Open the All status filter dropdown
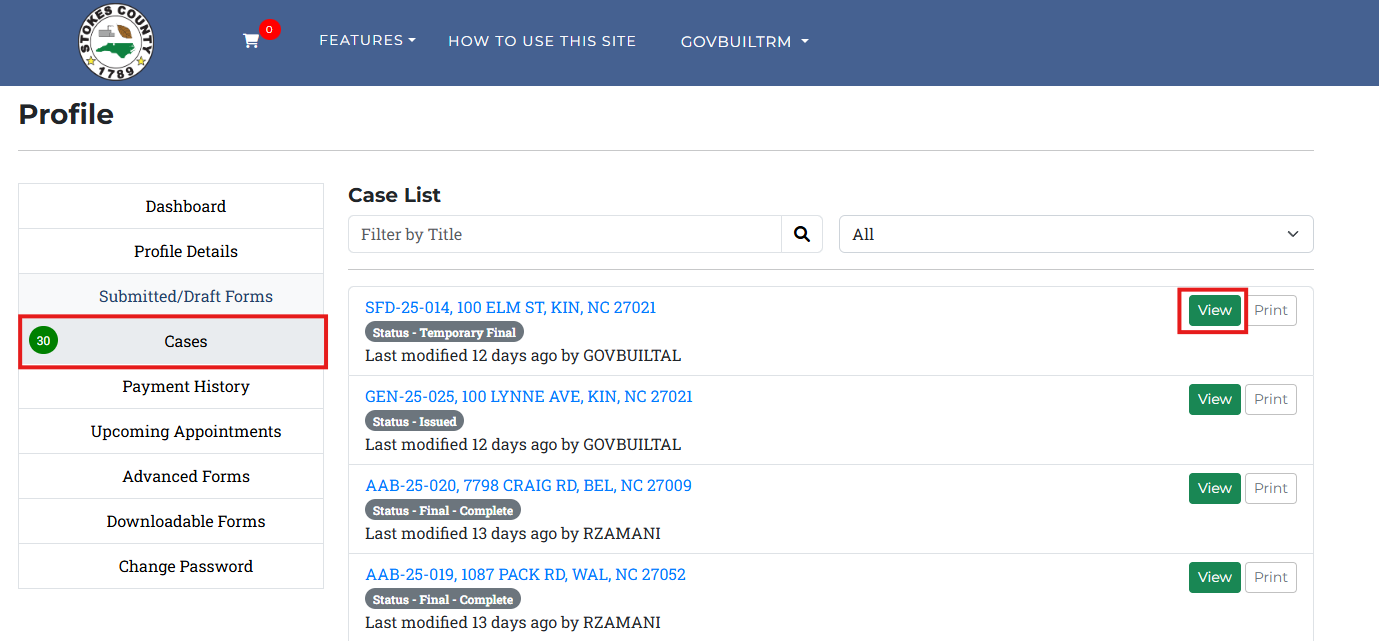This screenshot has width=1379, height=641. (1076, 234)
